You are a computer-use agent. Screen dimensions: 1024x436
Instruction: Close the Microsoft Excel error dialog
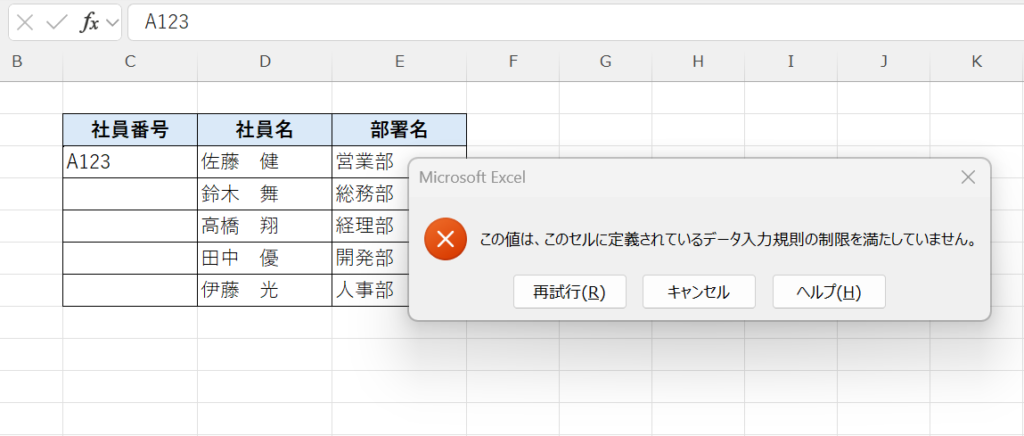click(967, 177)
